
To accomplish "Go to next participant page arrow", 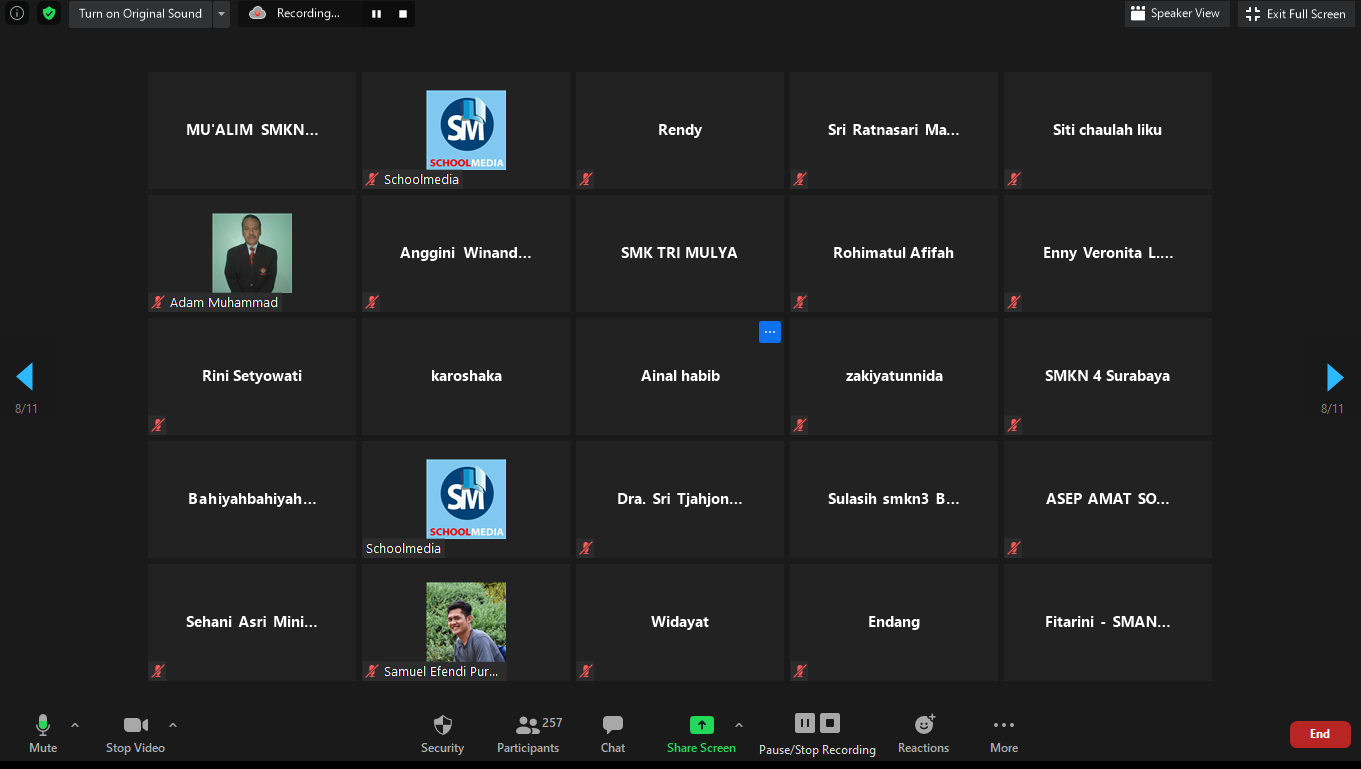I will [1334, 377].
